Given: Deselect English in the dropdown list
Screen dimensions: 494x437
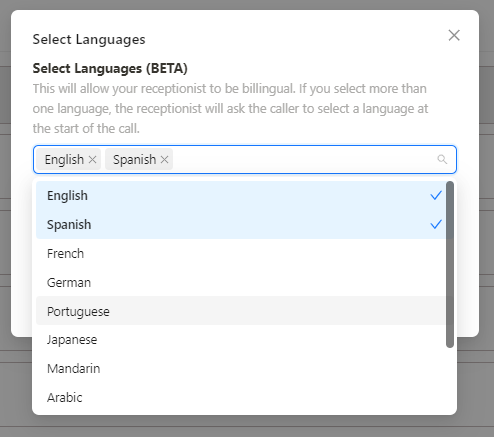Looking at the screenshot, I should pyautogui.click(x=241, y=196).
